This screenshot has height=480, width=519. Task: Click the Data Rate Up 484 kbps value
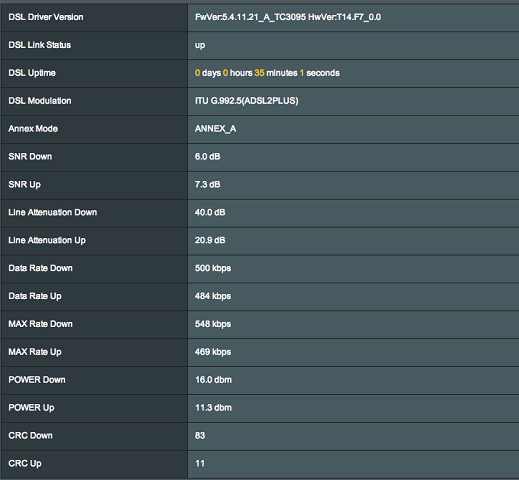click(x=213, y=296)
